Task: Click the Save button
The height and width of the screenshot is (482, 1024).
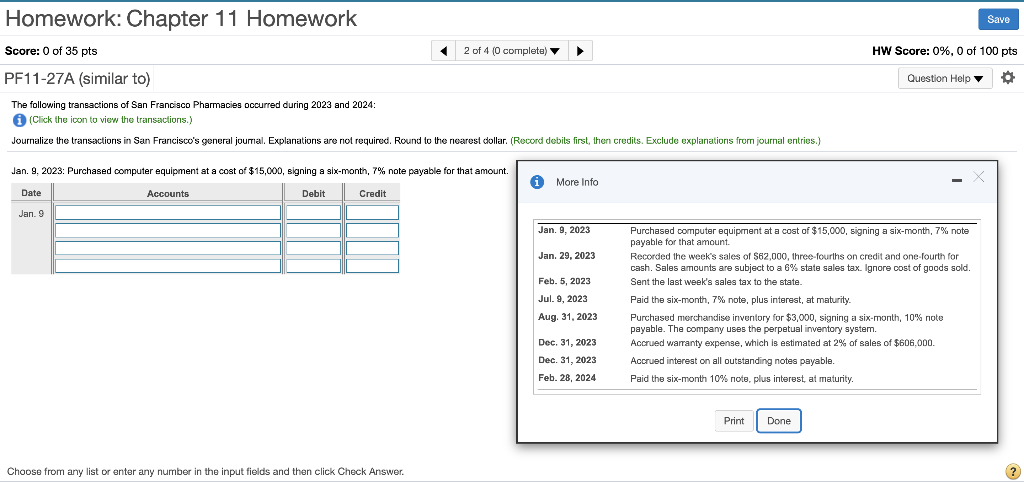Action: pyautogui.click(x=998, y=20)
